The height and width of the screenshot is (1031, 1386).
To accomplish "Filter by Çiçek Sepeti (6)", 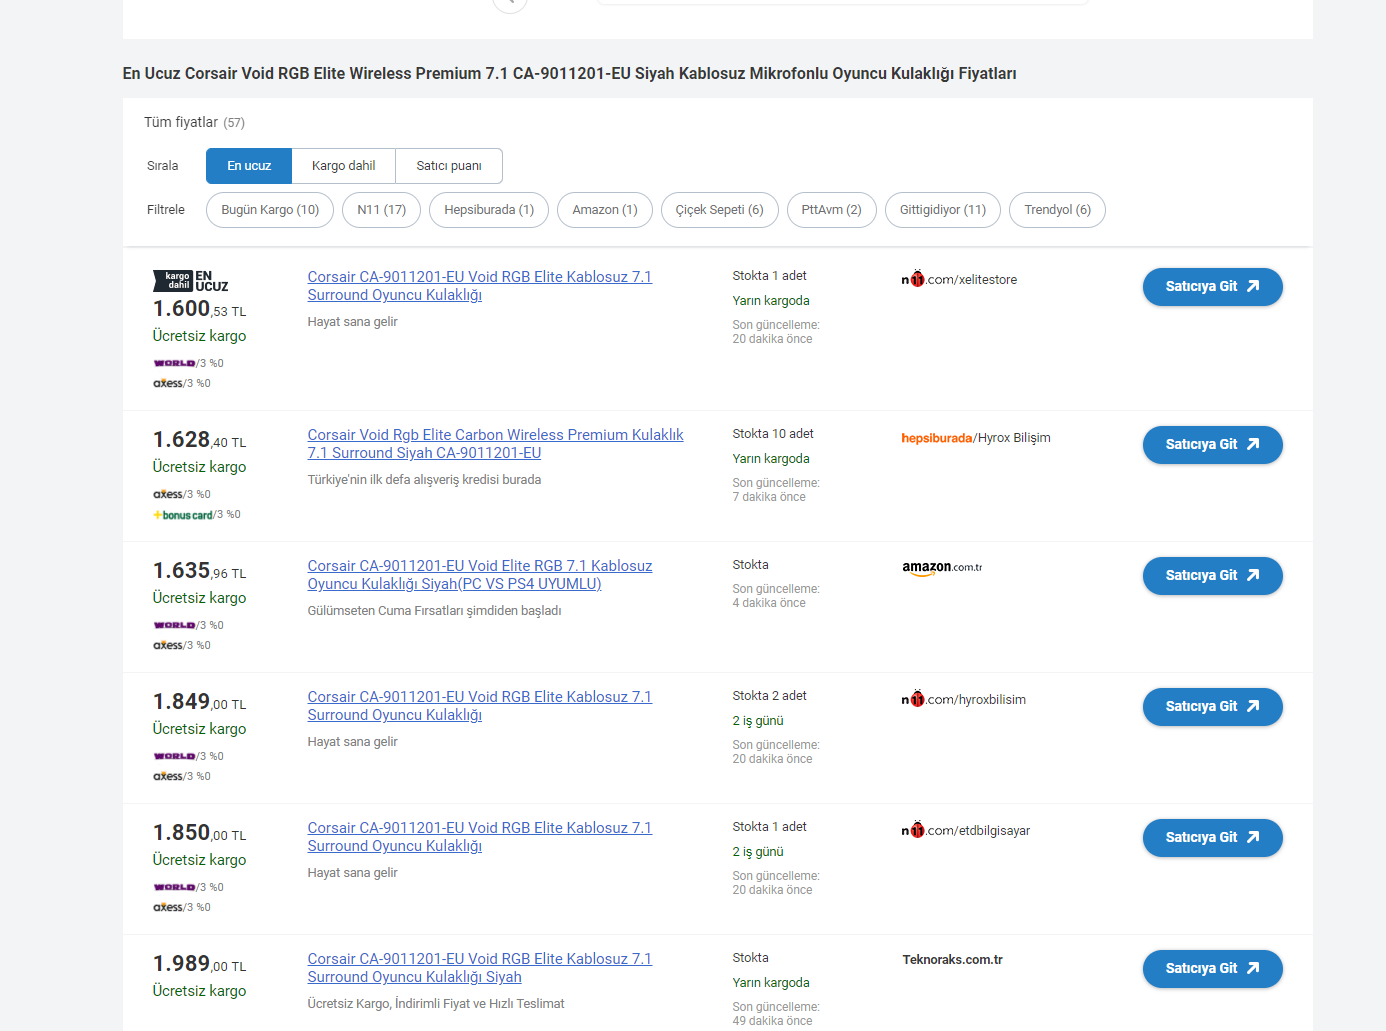I will pyautogui.click(x=720, y=210).
